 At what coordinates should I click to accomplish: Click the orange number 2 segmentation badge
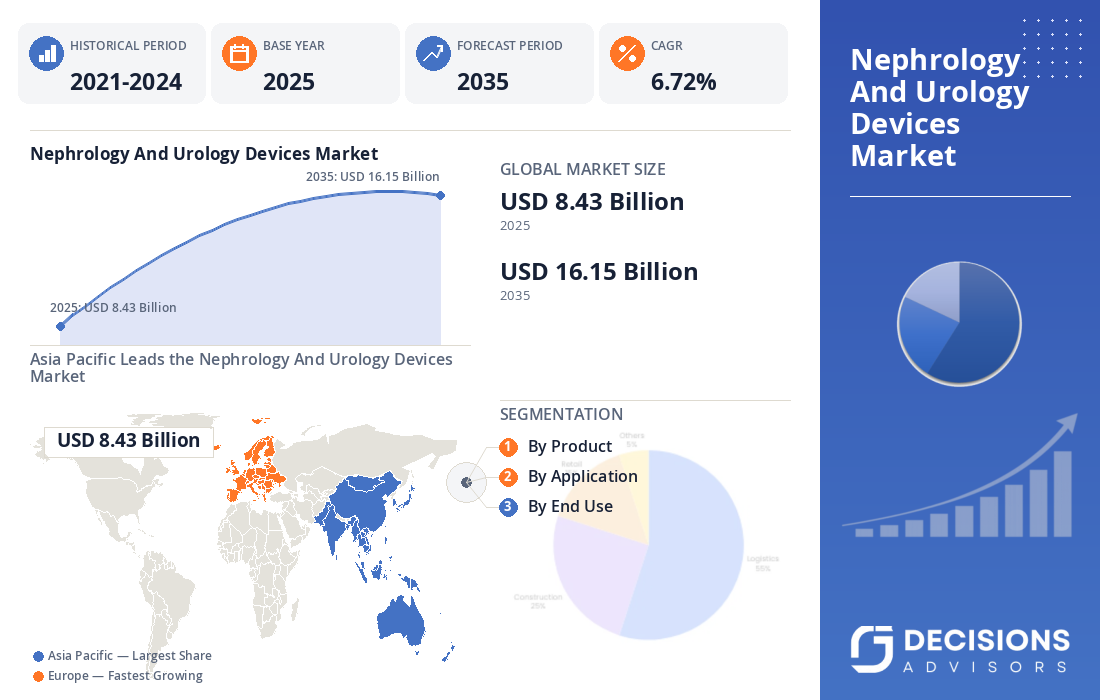pos(509,477)
